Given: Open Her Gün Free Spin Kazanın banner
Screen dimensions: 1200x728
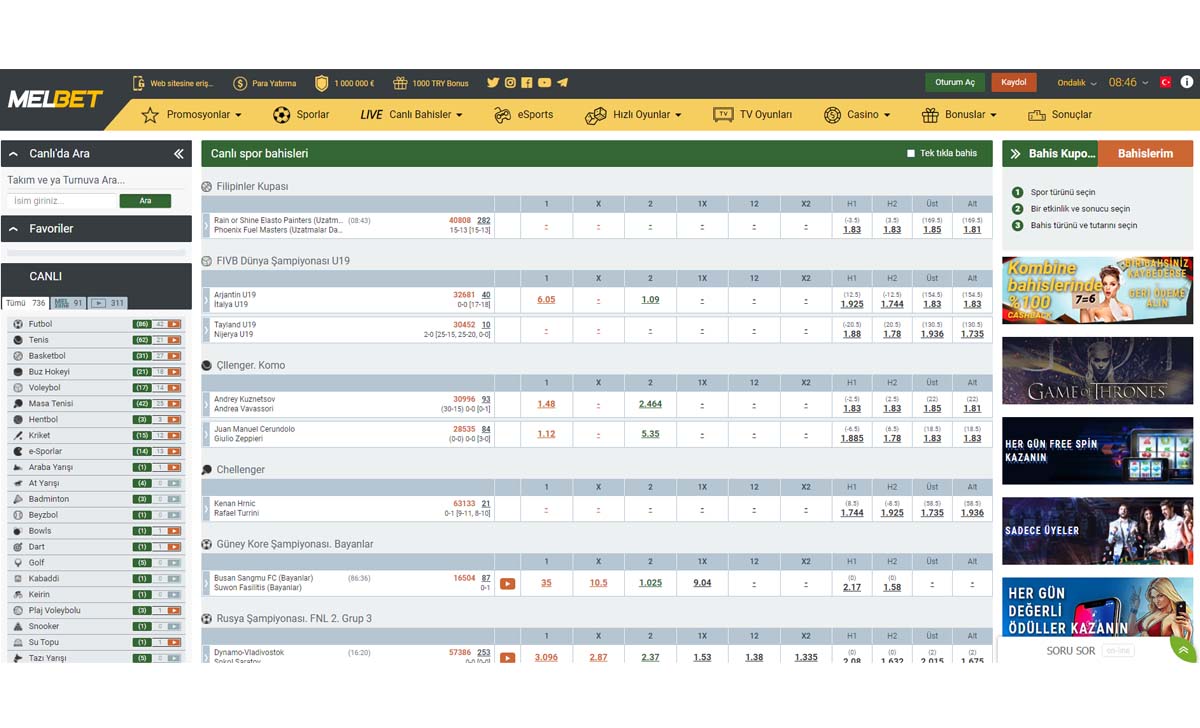Looking at the screenshot, I should tap(1097, 451).
